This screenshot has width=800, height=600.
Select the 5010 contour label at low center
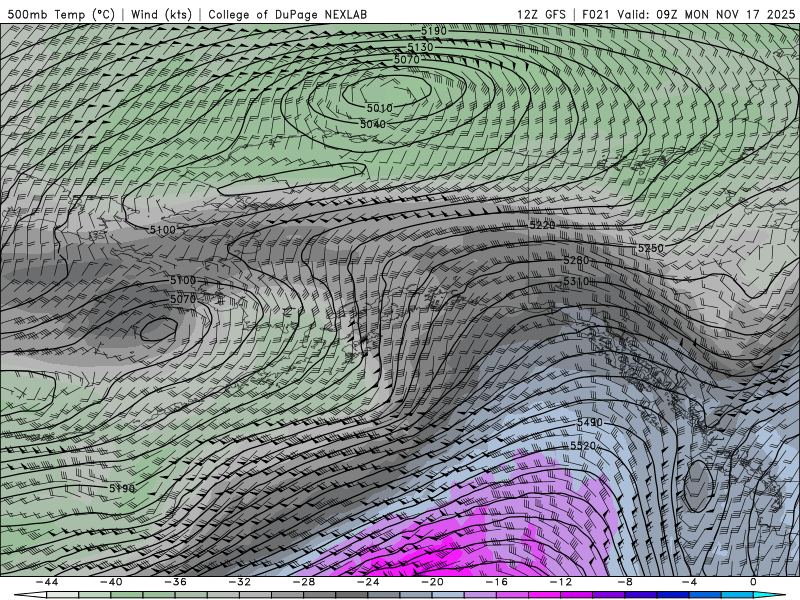click(x=380, y=108)
